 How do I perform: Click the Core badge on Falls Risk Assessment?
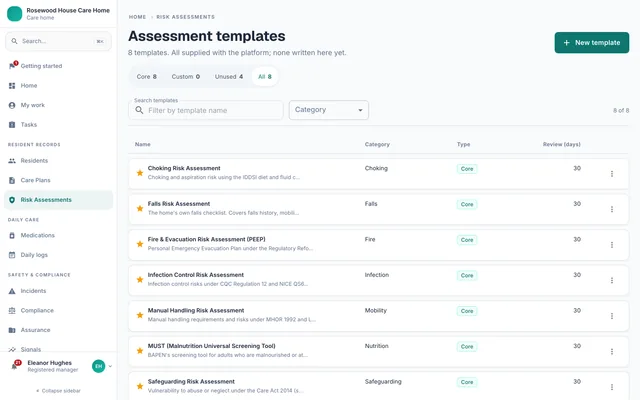tap(467, 204)
